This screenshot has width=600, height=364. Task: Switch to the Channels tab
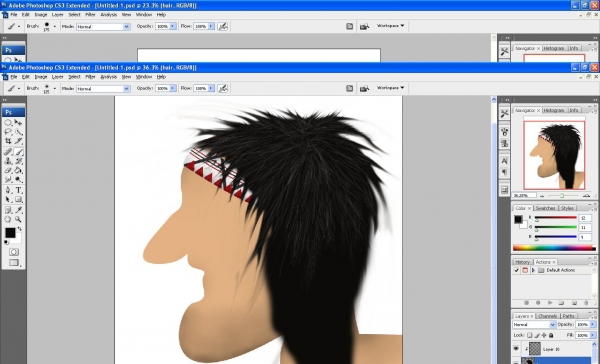pyautogui.click(x=547, y=316)
